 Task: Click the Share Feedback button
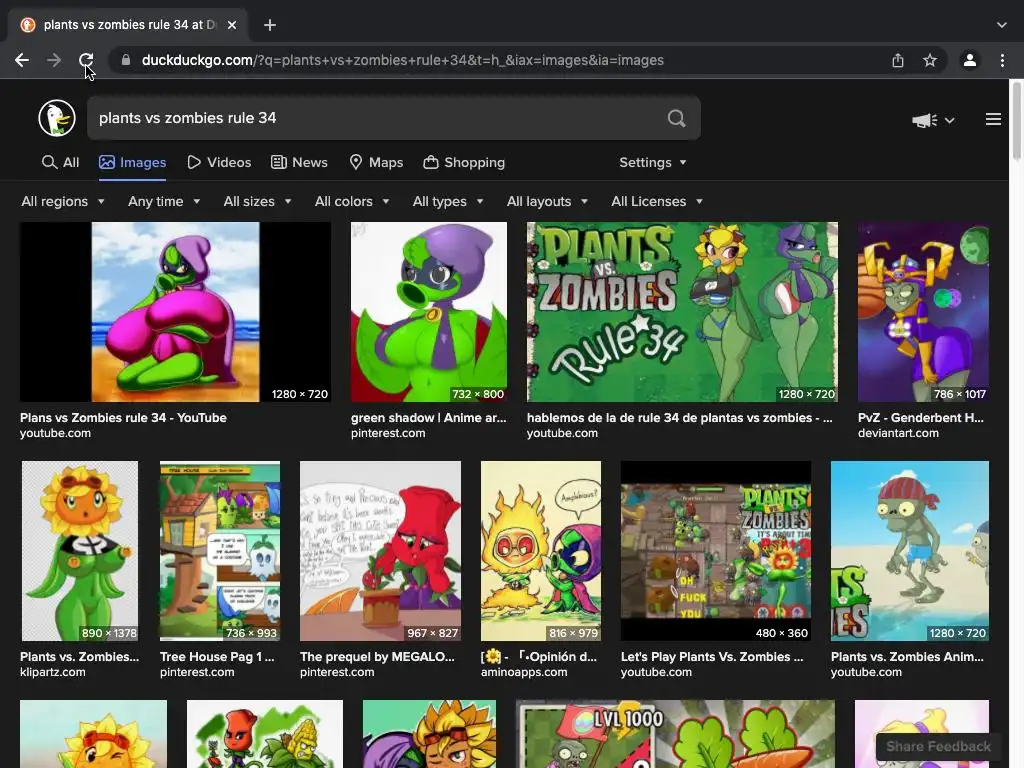click(x=938, y=746)
